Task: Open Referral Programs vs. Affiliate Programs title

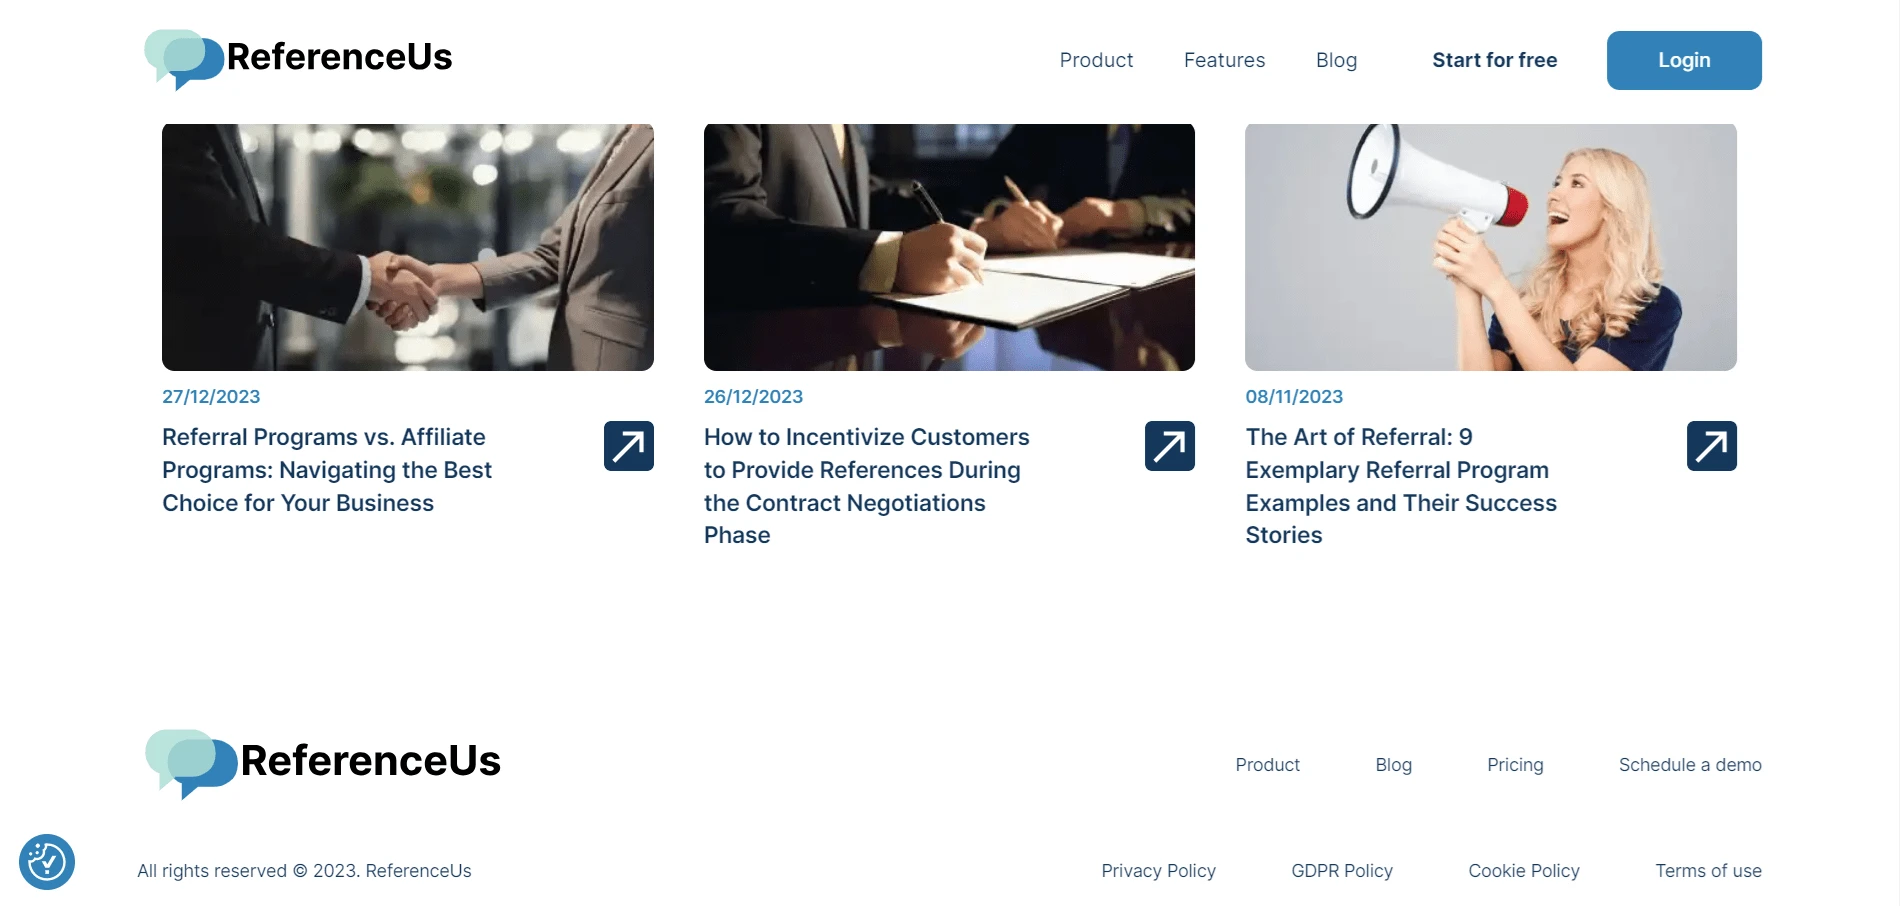Action: pyautogui.click(x=327, y=470)
